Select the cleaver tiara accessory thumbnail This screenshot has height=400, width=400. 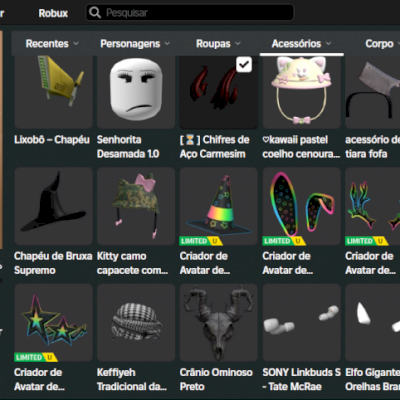coord(373,92)
